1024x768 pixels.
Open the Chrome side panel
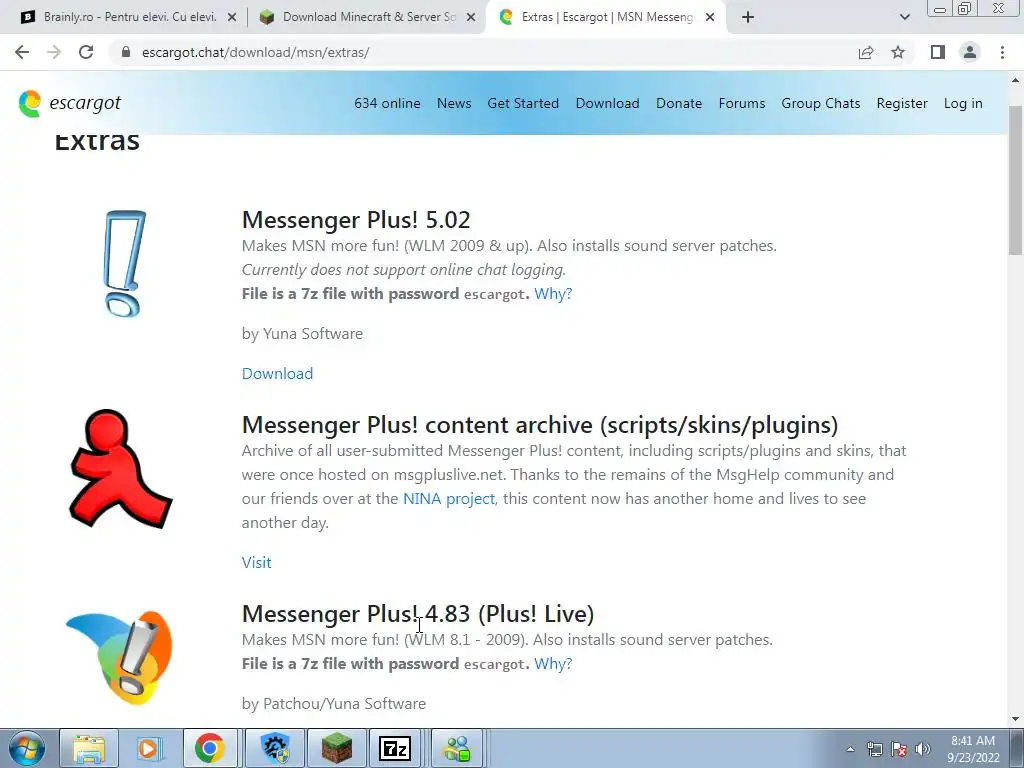pyautogui.click(x=938, y=52)
